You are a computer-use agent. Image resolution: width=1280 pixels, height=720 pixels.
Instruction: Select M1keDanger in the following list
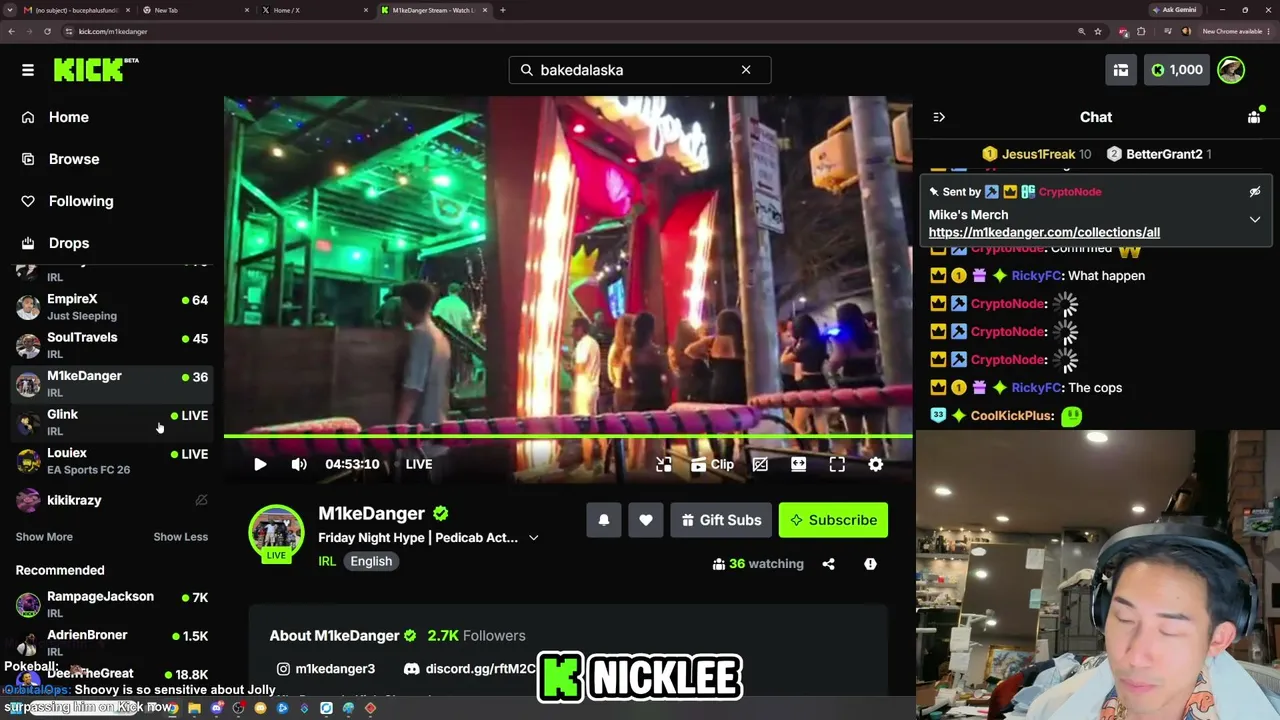(112, 383)
